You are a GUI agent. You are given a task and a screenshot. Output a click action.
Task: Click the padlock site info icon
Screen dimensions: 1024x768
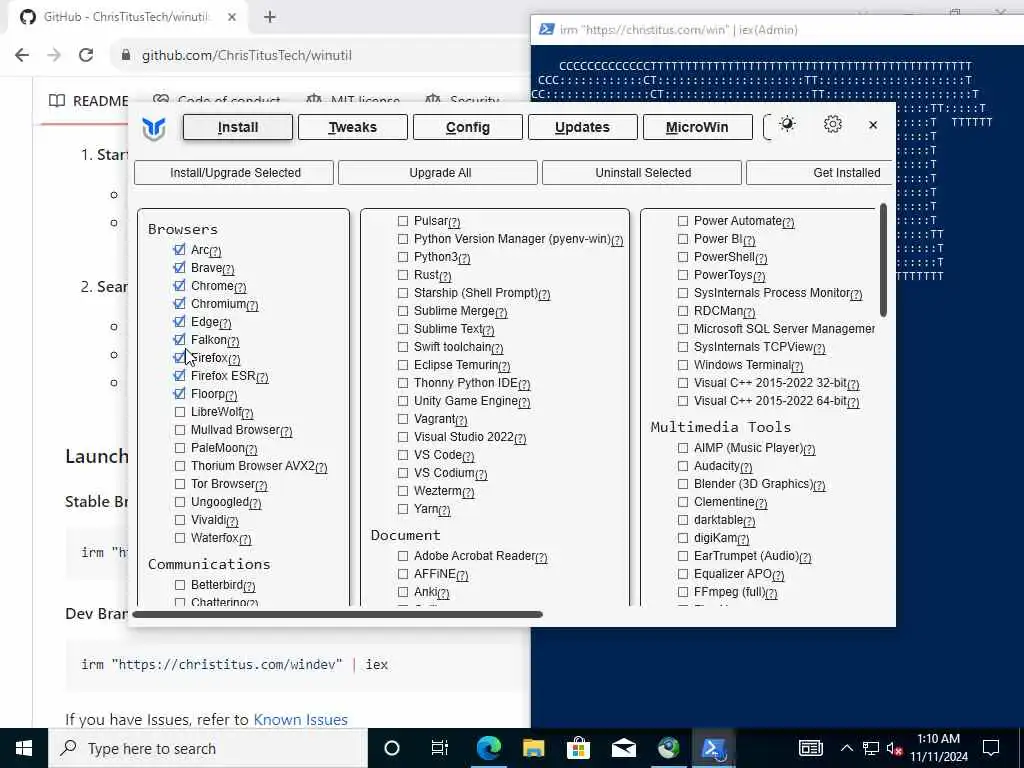[x=125, y=55]
